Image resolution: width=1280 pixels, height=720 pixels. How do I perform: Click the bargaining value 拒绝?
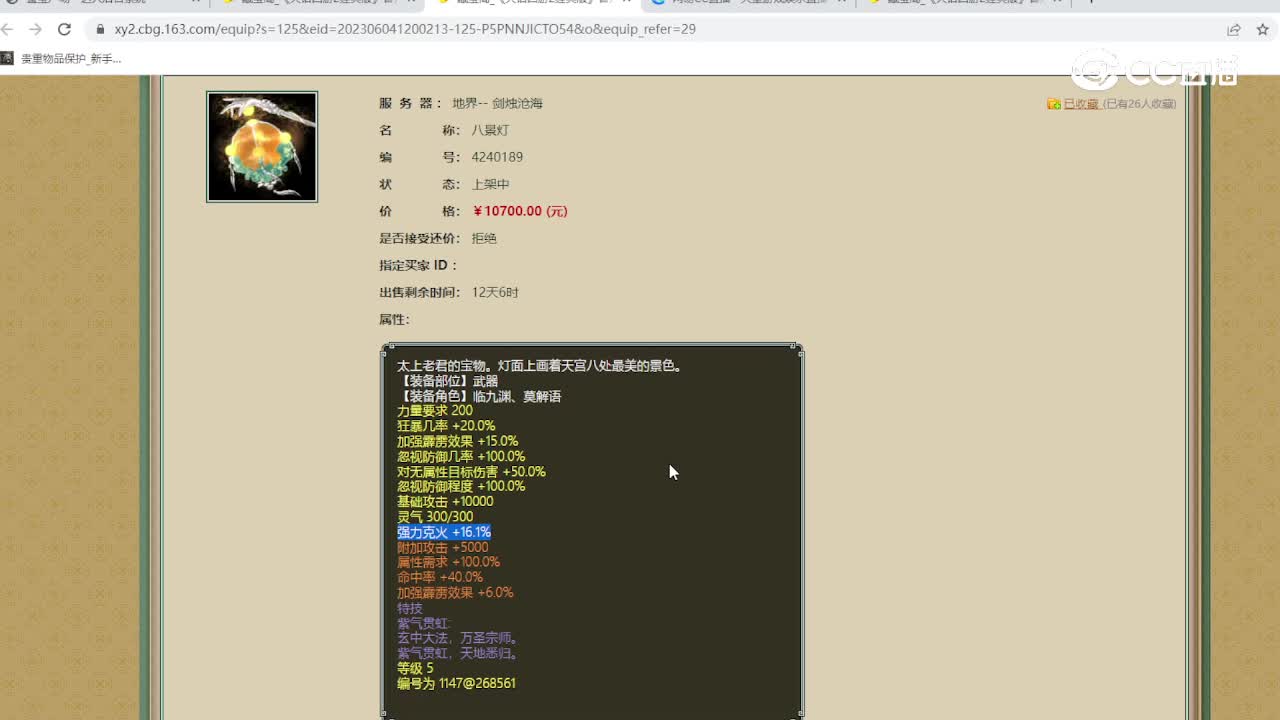coord(484,238)
